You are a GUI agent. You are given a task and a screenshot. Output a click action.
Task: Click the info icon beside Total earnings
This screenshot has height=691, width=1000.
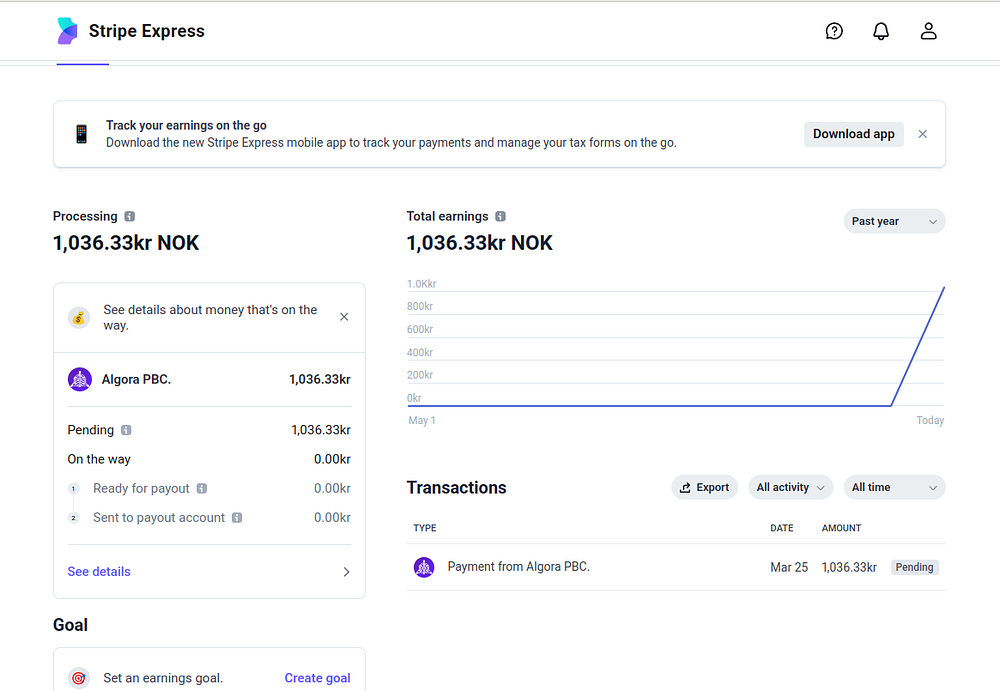(x=501, y=216)
